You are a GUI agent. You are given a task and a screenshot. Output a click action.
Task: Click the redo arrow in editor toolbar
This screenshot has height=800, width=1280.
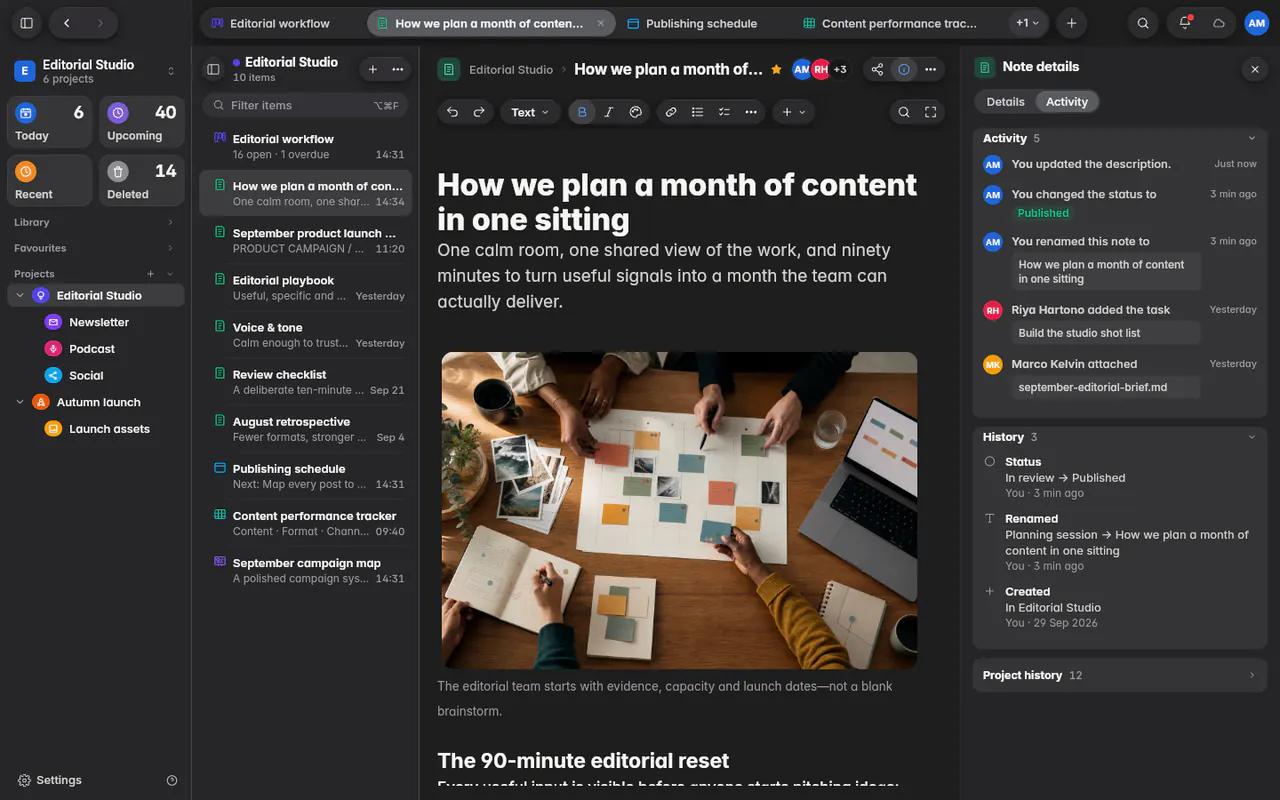coord(479,112)
